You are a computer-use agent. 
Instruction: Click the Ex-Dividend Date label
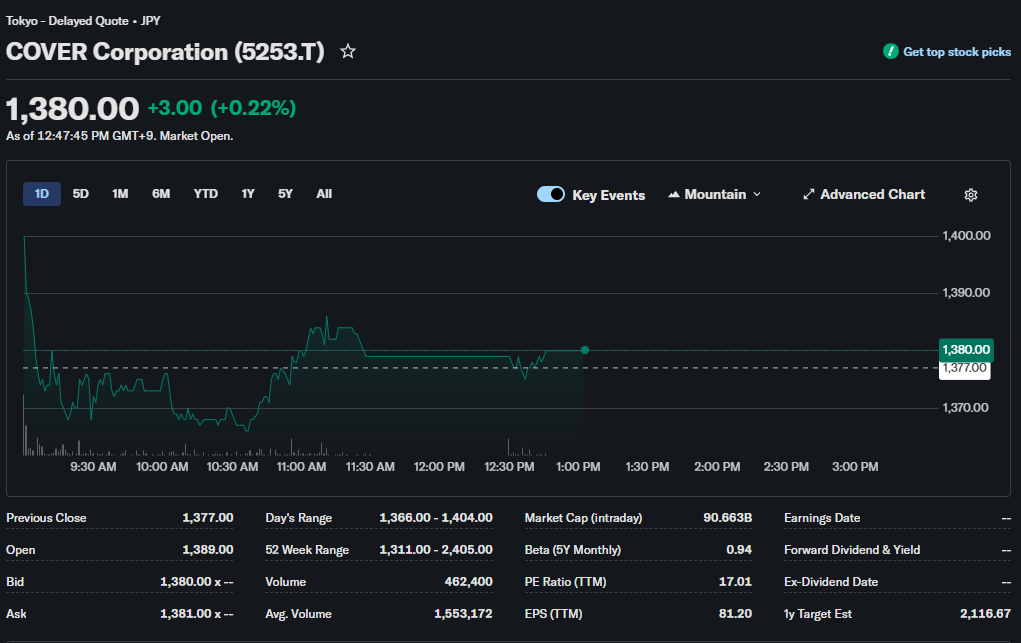831,582
